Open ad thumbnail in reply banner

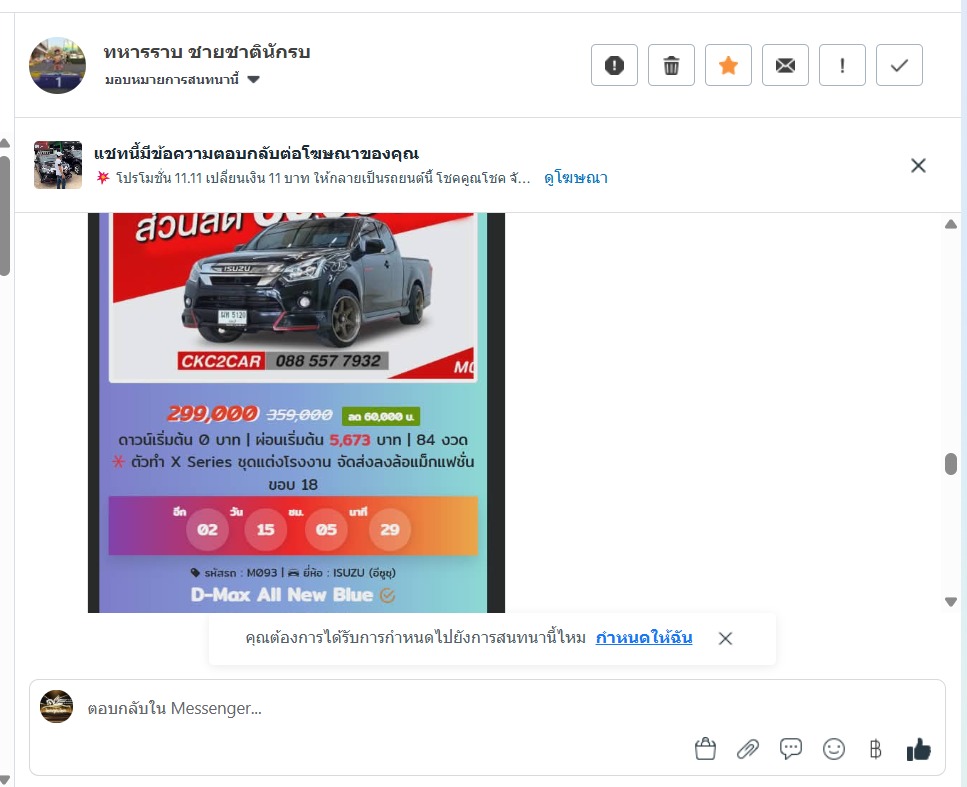coord(58,165)
